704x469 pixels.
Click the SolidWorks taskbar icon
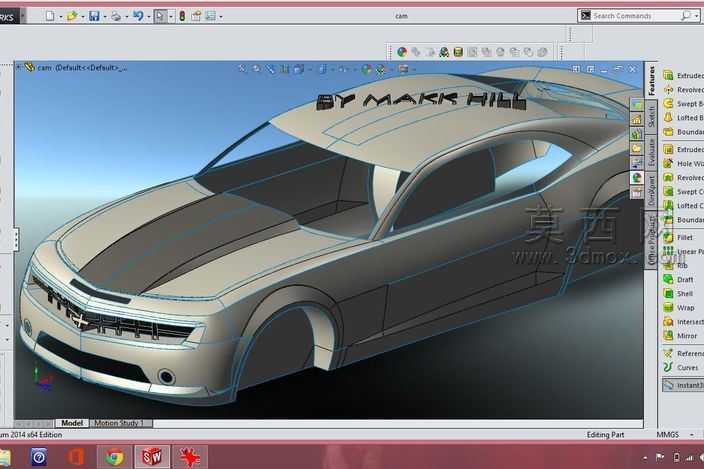coord(152,457)
